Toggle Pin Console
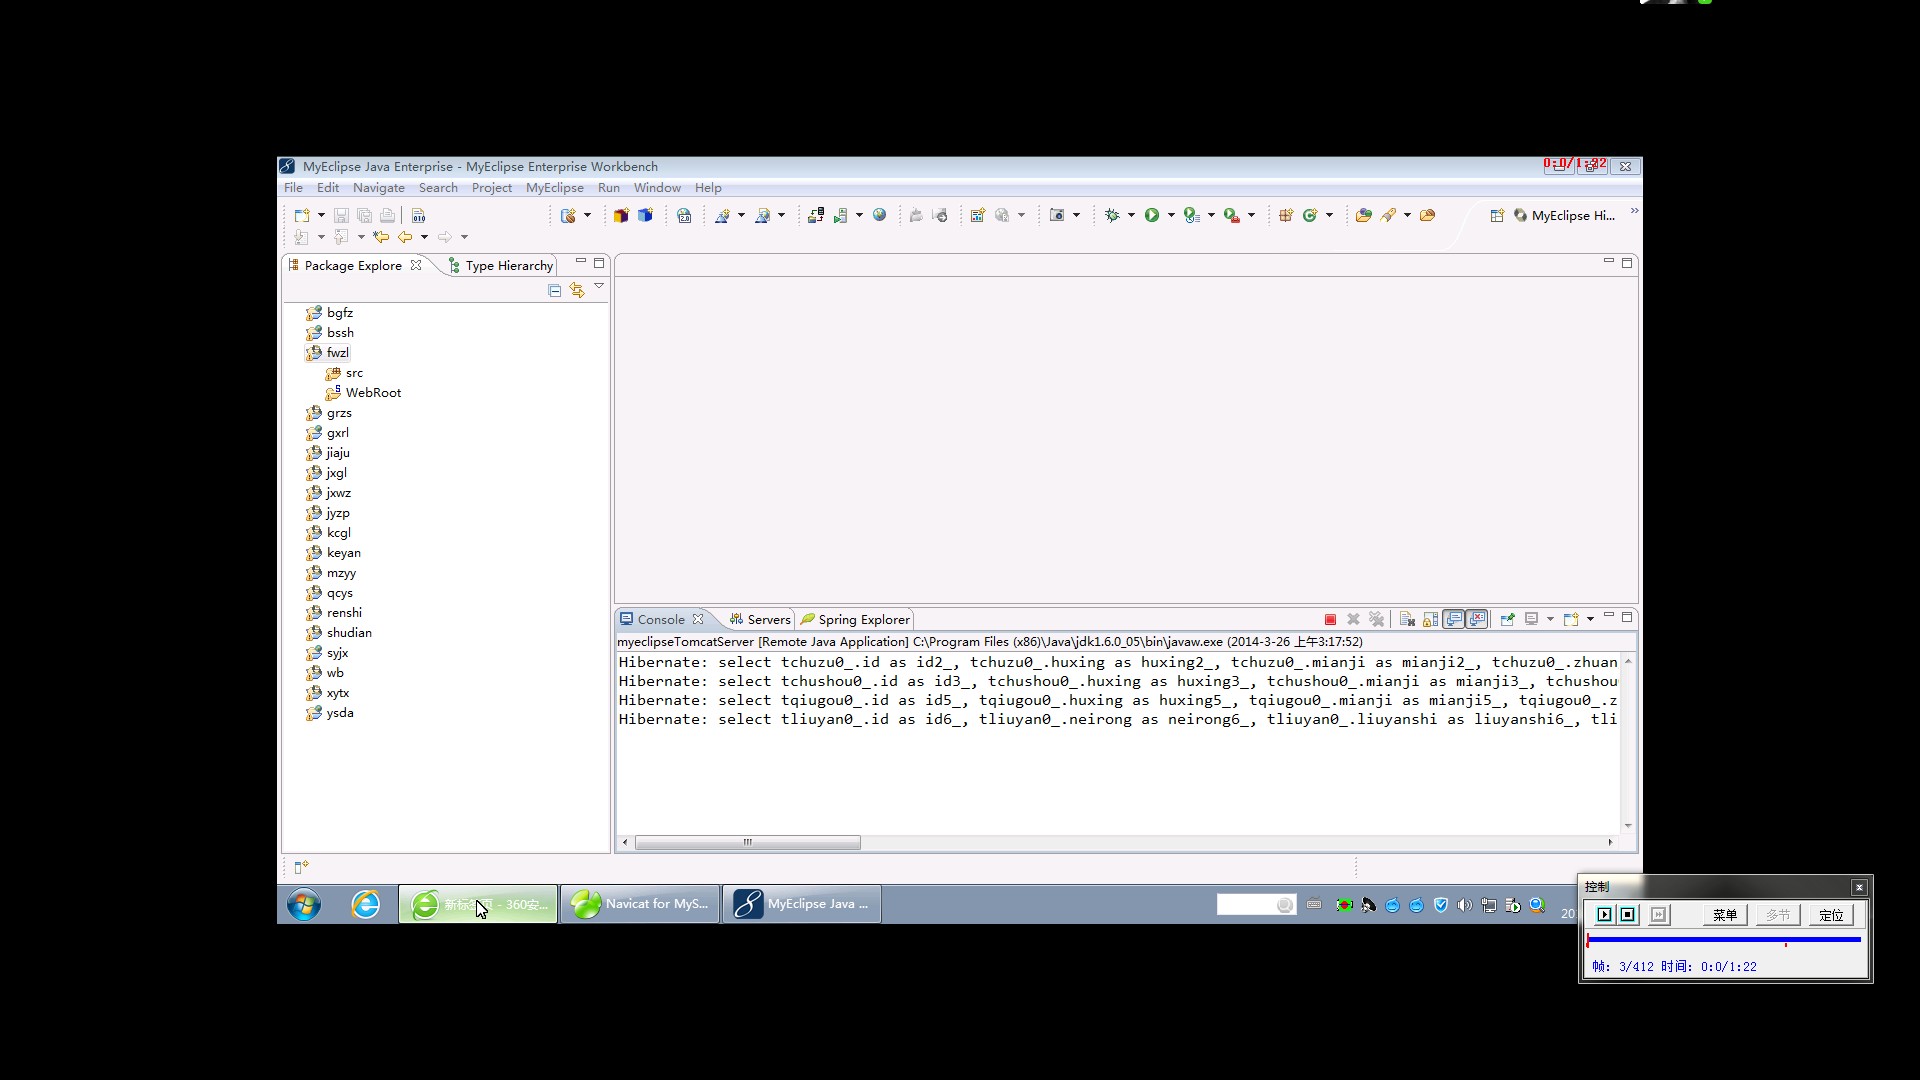 pyautogui.click(x=1507, y=620)
